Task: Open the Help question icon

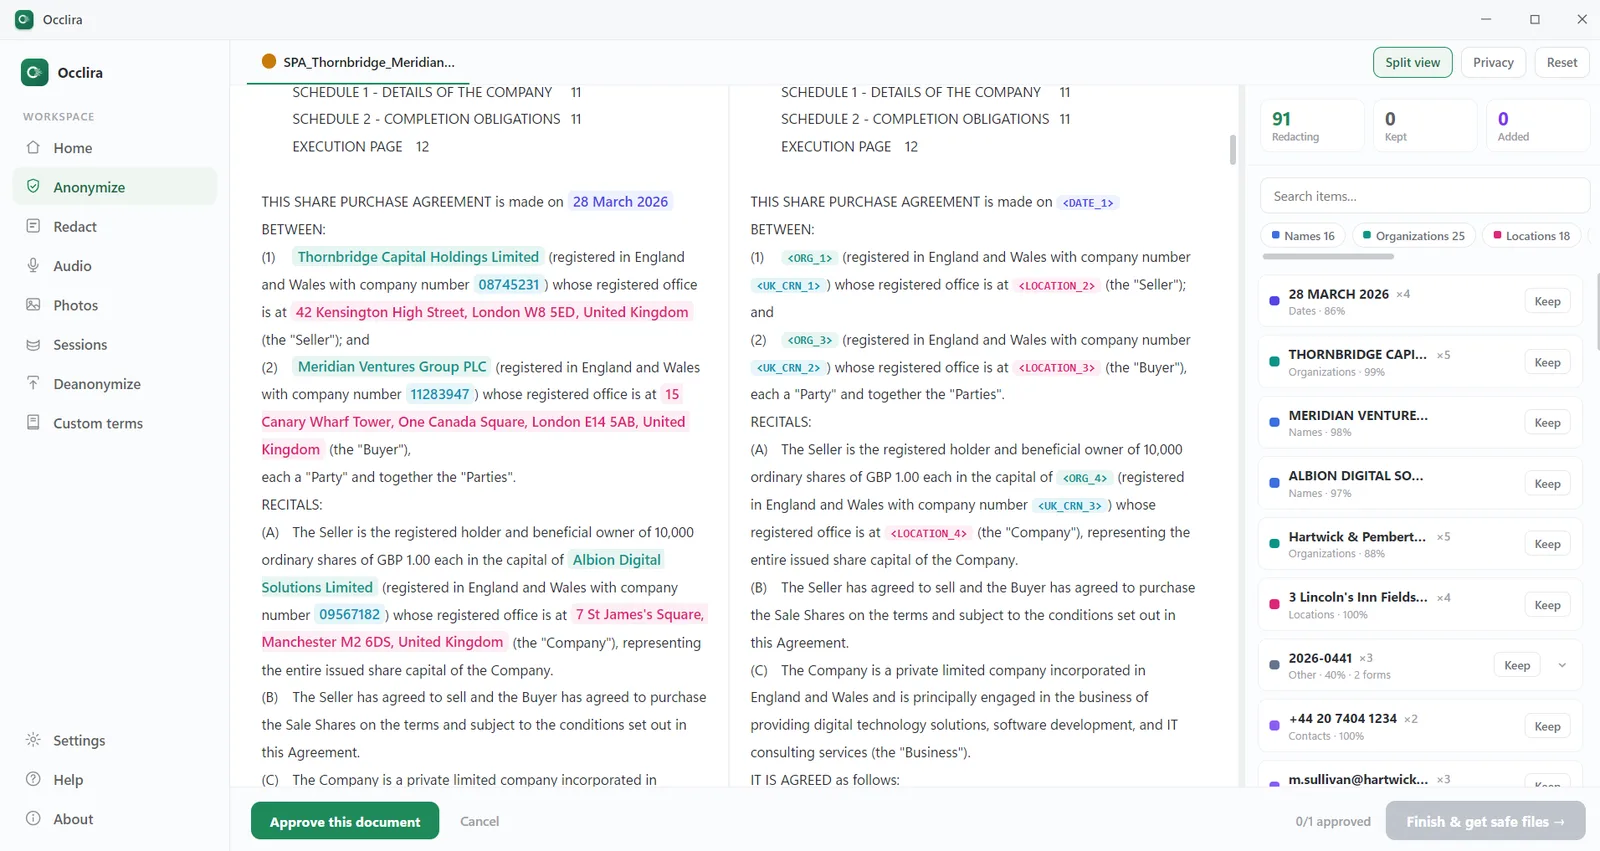Action: 33,779
